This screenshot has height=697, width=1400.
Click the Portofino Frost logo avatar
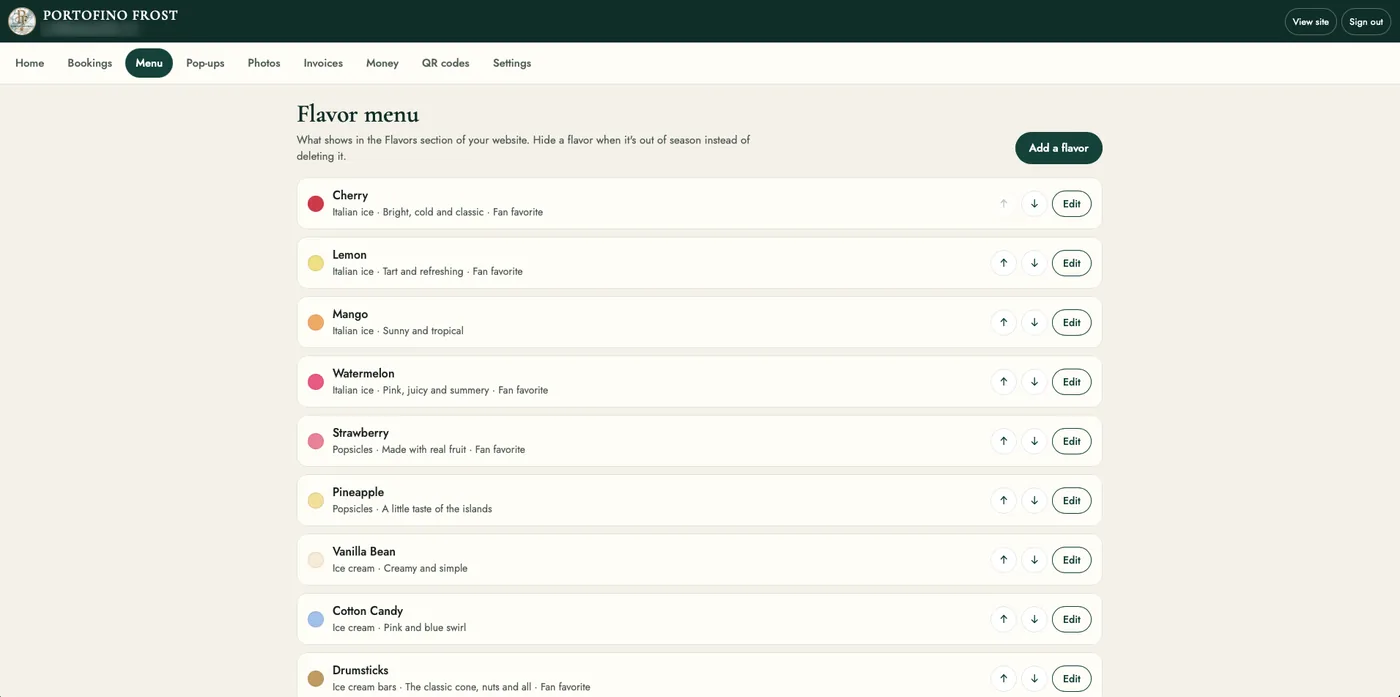(22, 21)
